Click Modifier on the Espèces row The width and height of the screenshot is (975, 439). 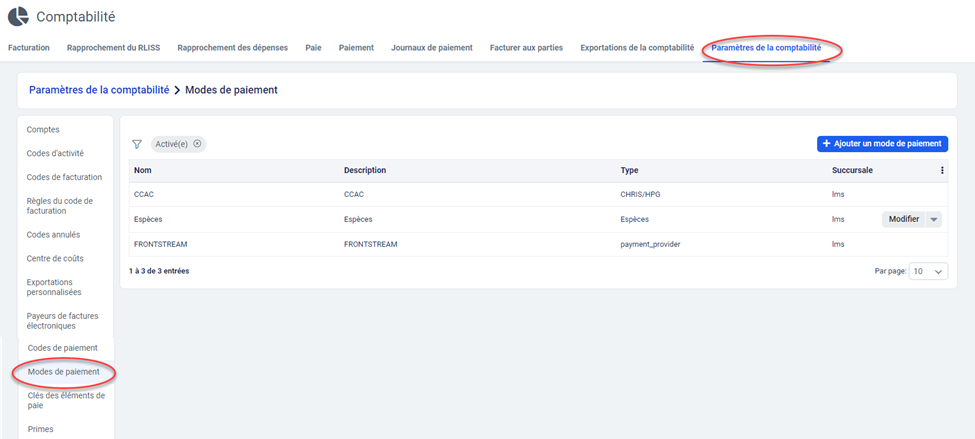[x=903, y=219]
